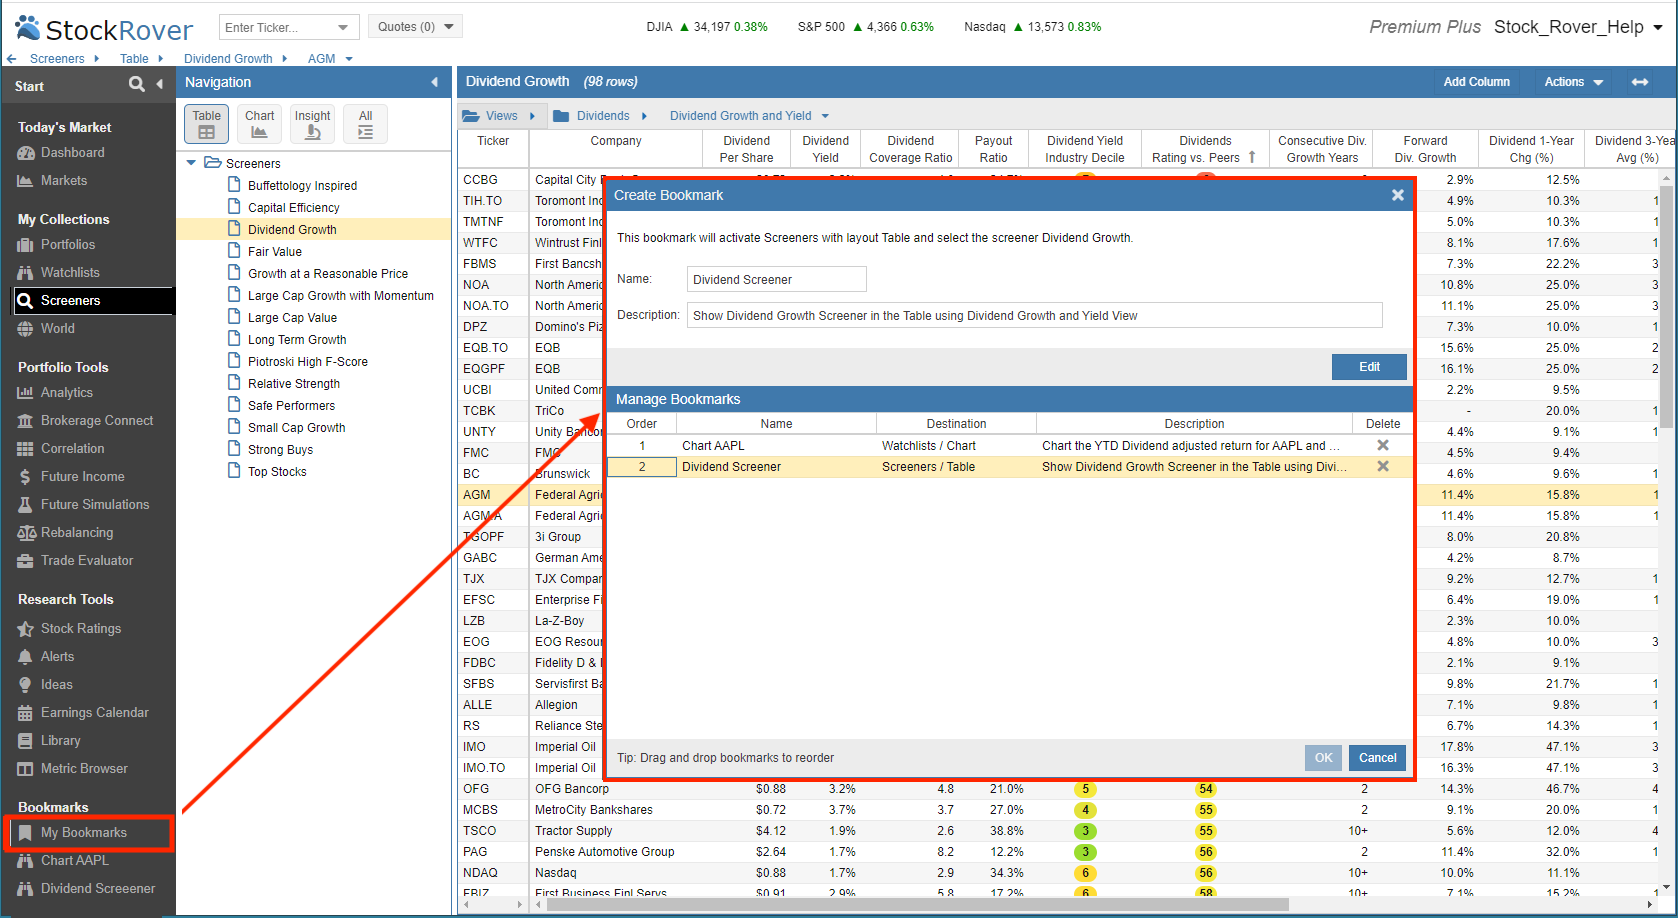
Task: Collapse the Start sidebar with the arrow
Action: coord(160,85)
